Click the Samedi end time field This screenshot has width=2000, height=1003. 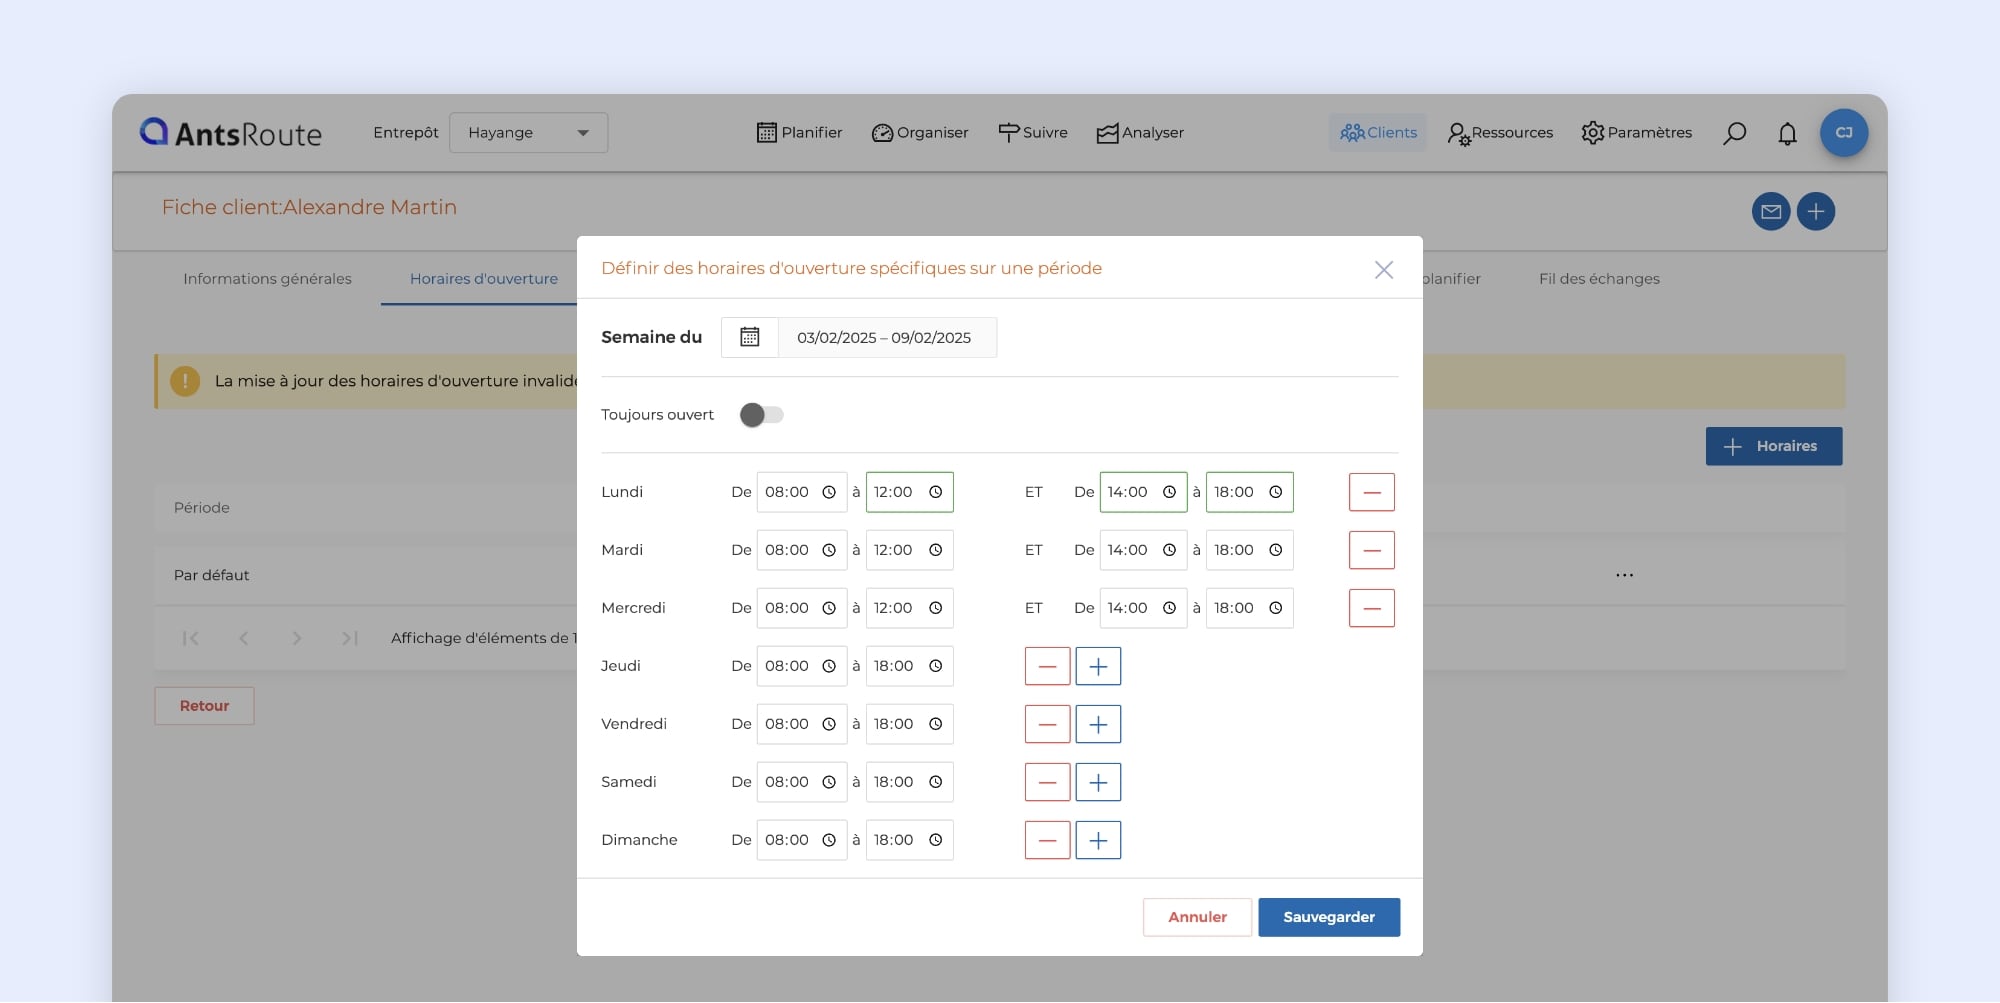tap(895, 783)
